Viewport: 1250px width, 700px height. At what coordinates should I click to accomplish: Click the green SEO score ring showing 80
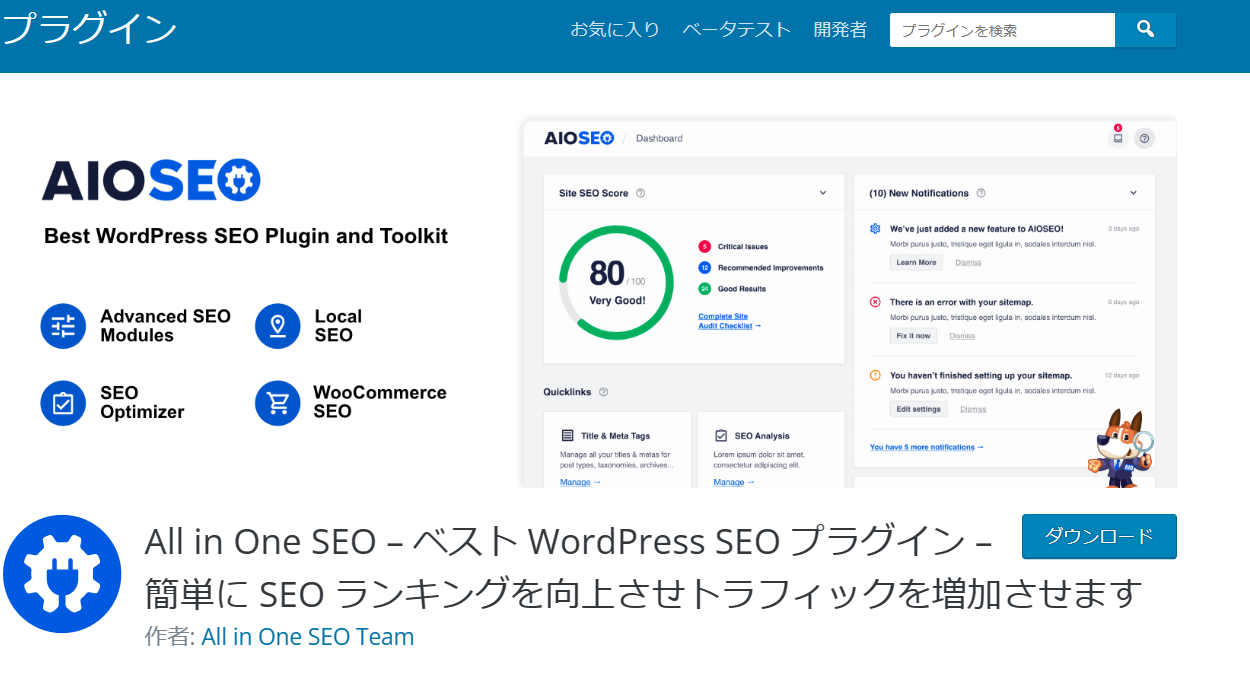coord(617,283)
